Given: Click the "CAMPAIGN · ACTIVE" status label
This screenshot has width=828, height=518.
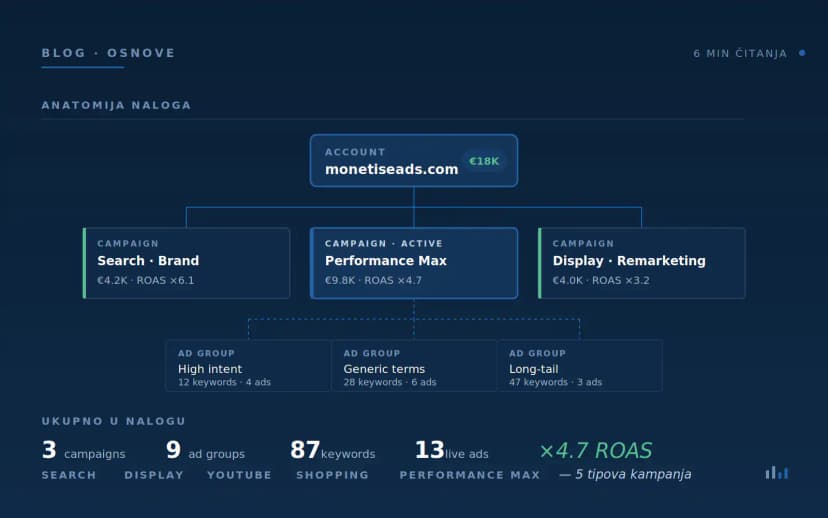Looking at the screenshot, I should tap(384, 243).
